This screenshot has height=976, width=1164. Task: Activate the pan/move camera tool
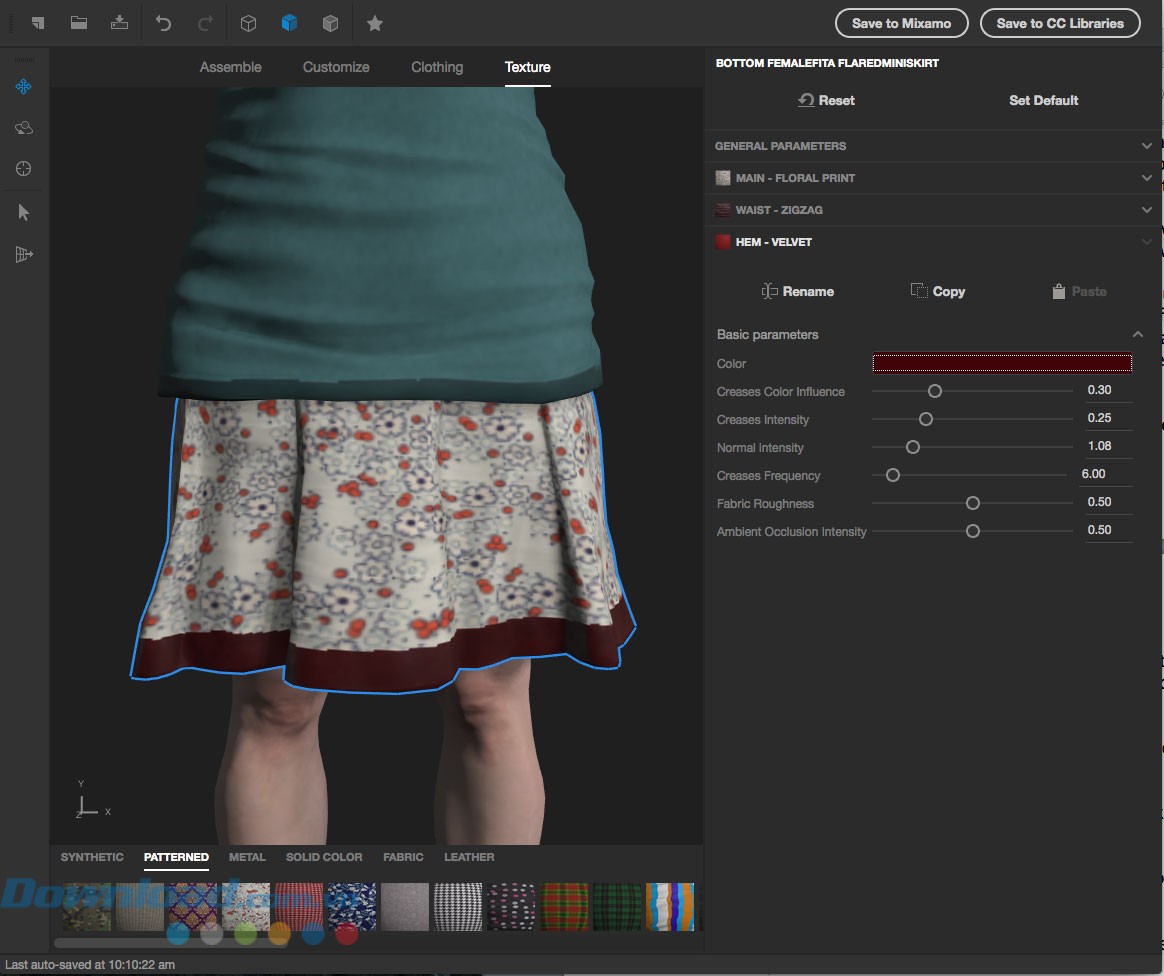[x=24, y=87]
